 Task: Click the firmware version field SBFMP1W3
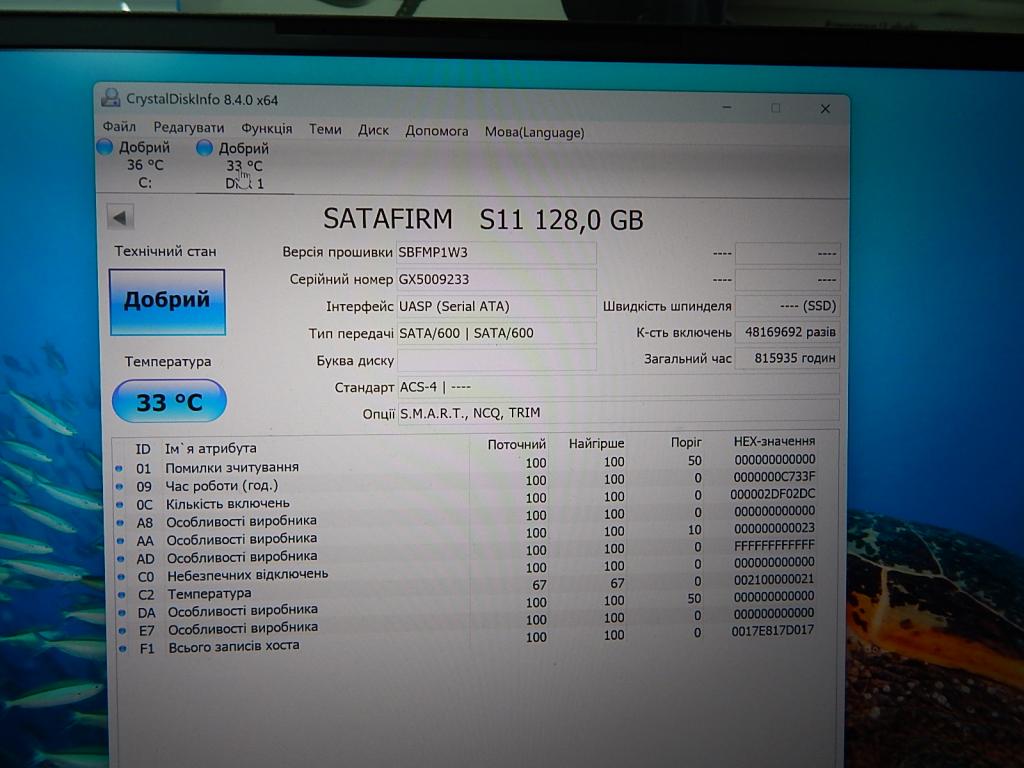click(x=496, y=253)
